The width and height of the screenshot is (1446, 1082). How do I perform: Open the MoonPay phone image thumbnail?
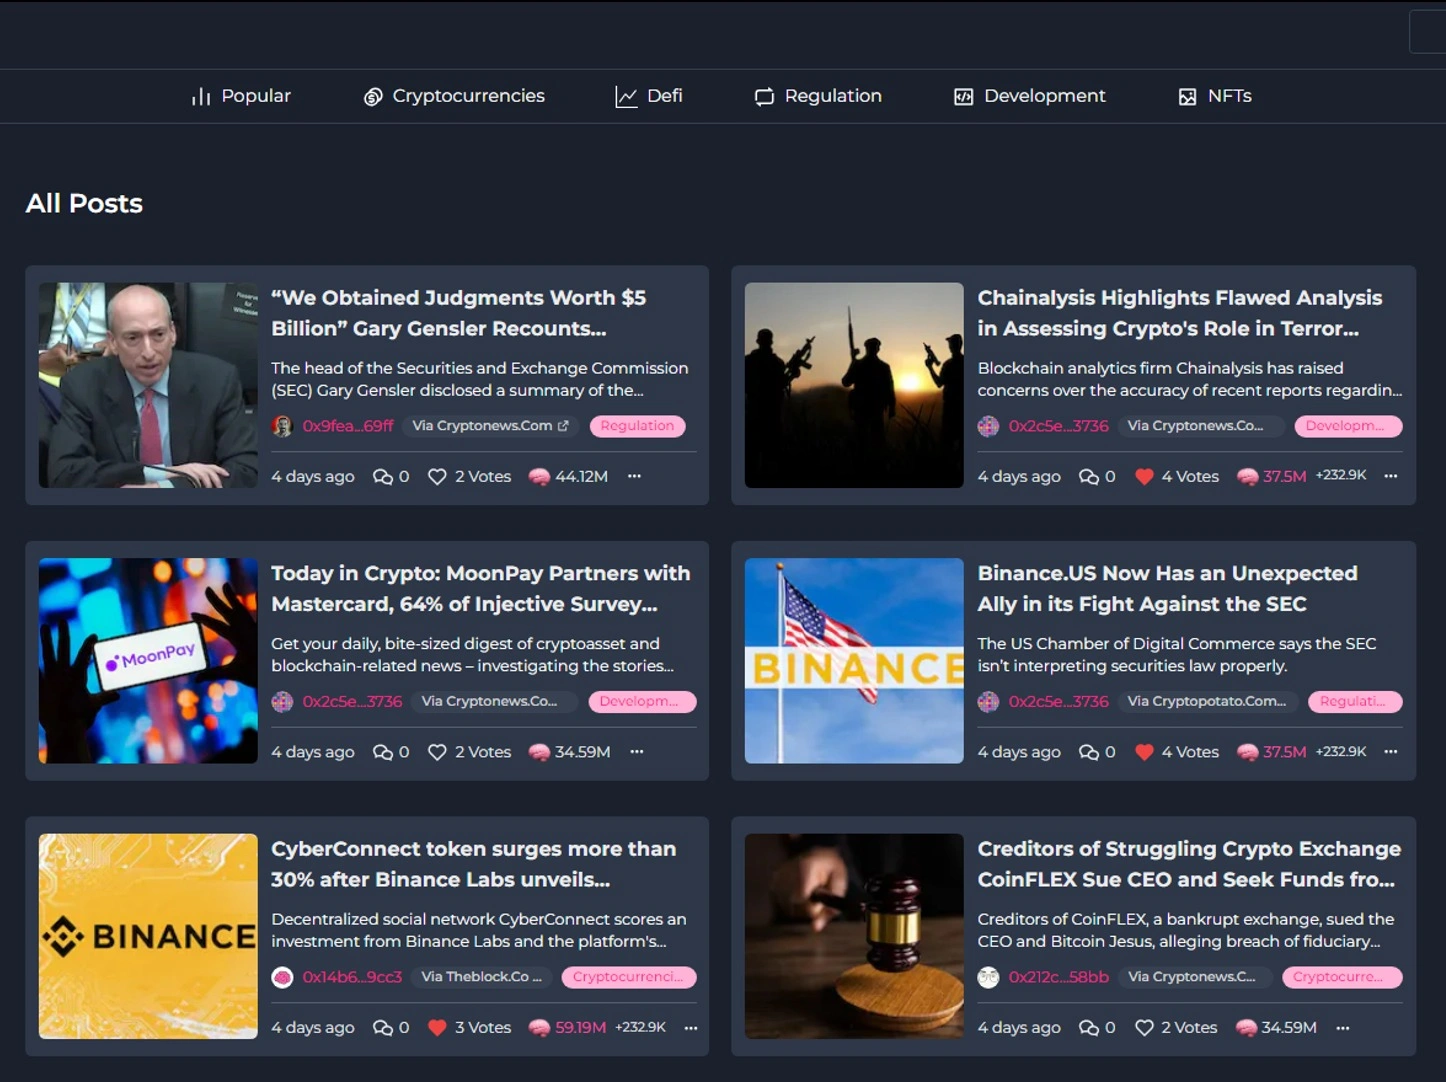click(x=148, y=661)
